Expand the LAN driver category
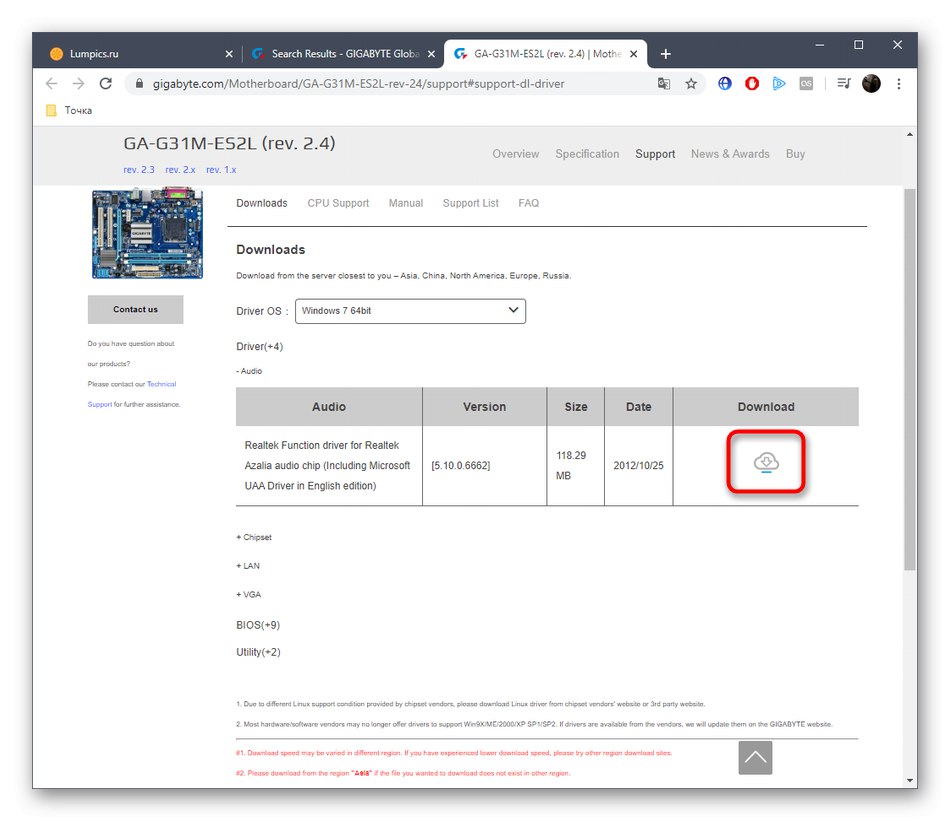This screenshot has width=950, height=821. [x=248, y=566]
